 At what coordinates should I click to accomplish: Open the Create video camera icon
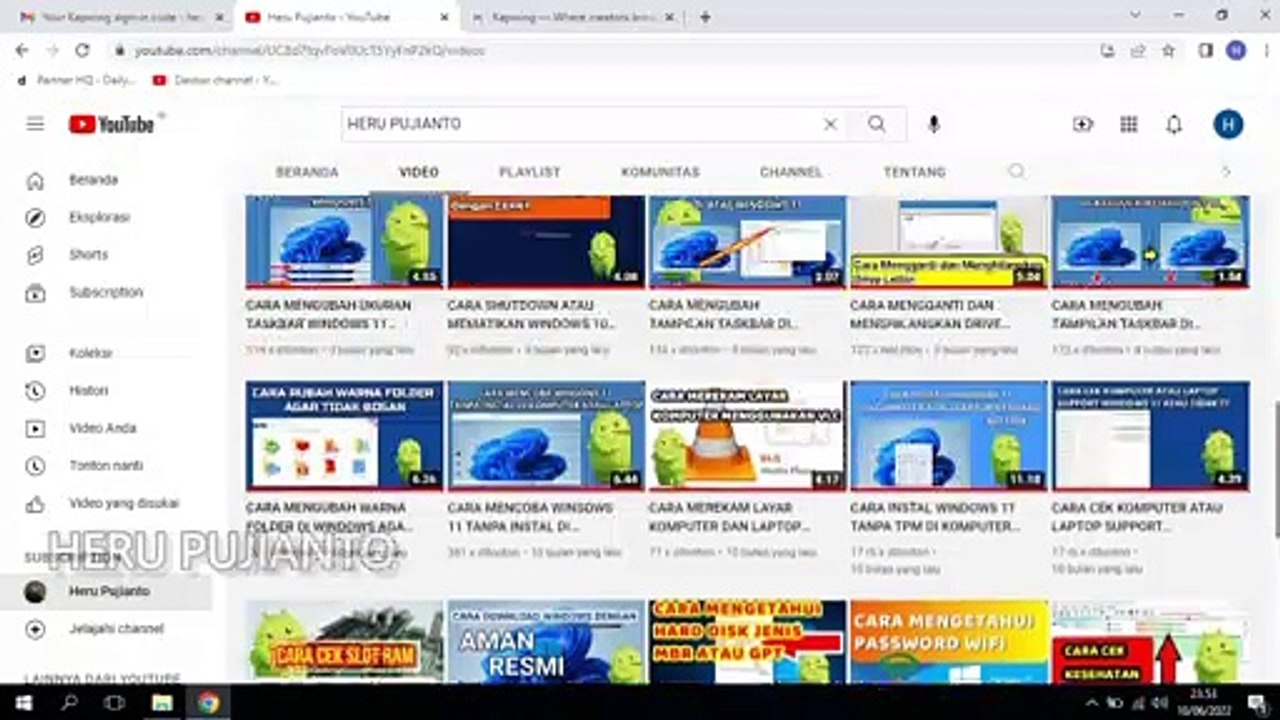pos(1083,124)
